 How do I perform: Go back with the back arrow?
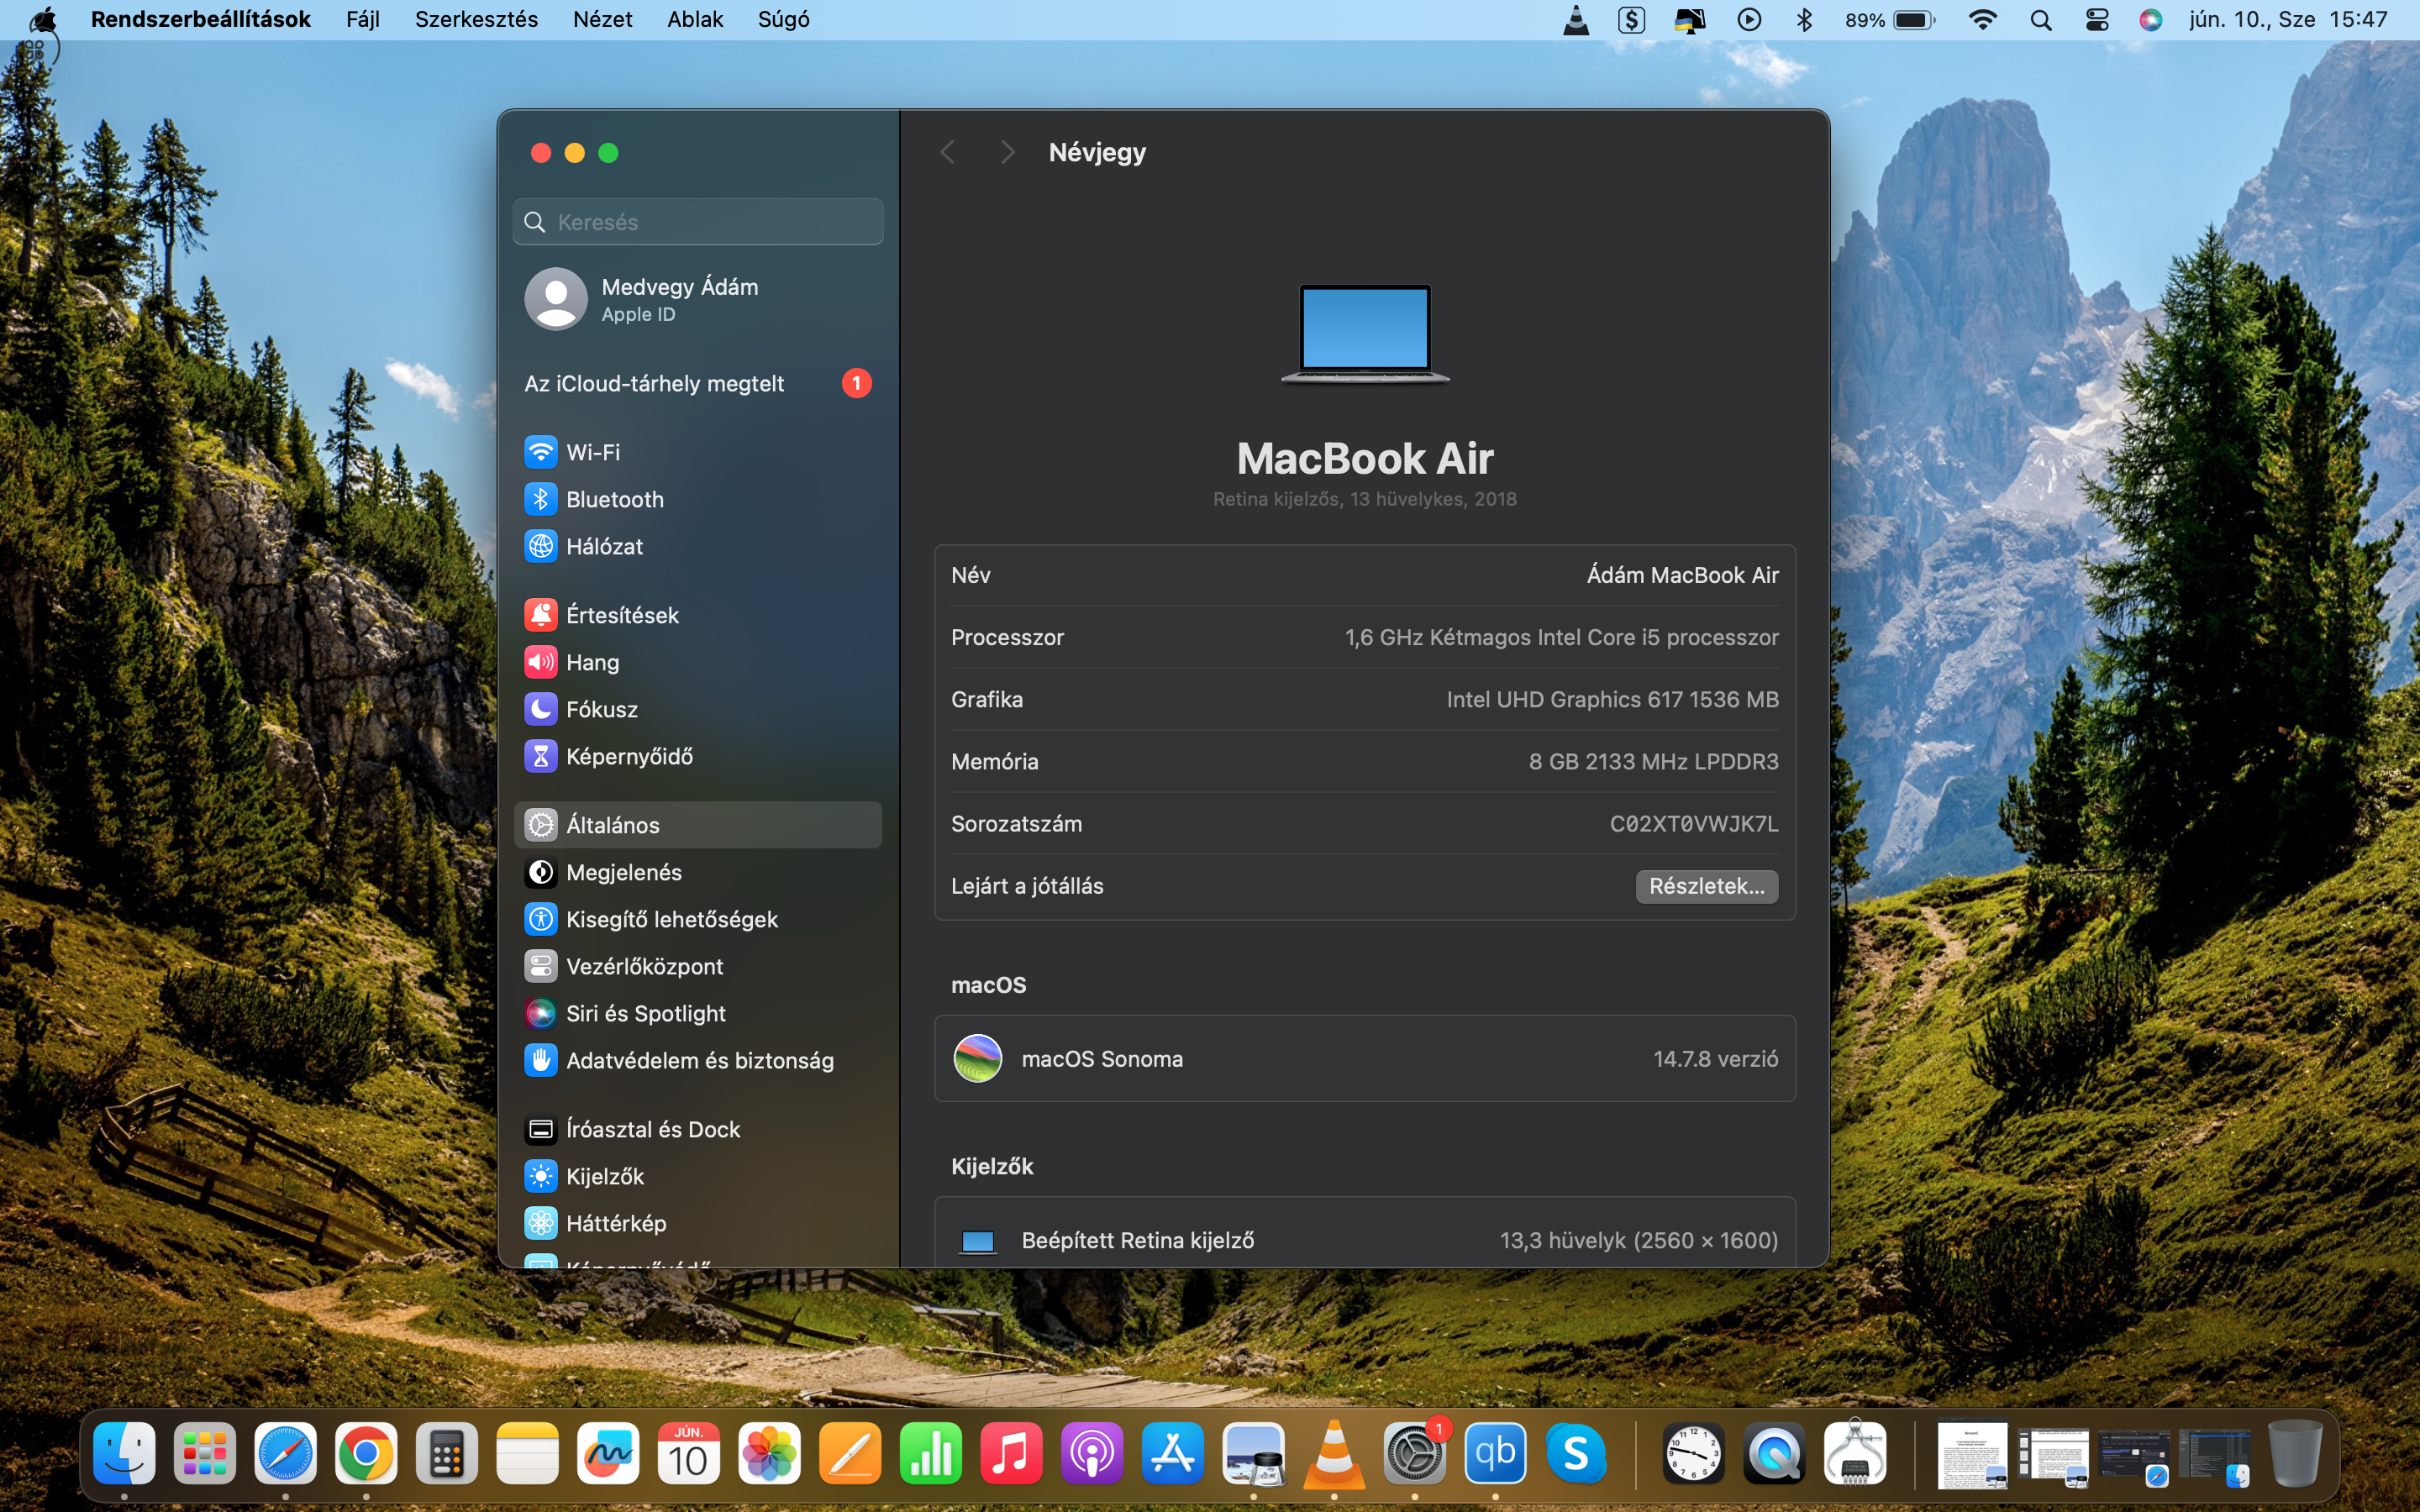point(947,152)
